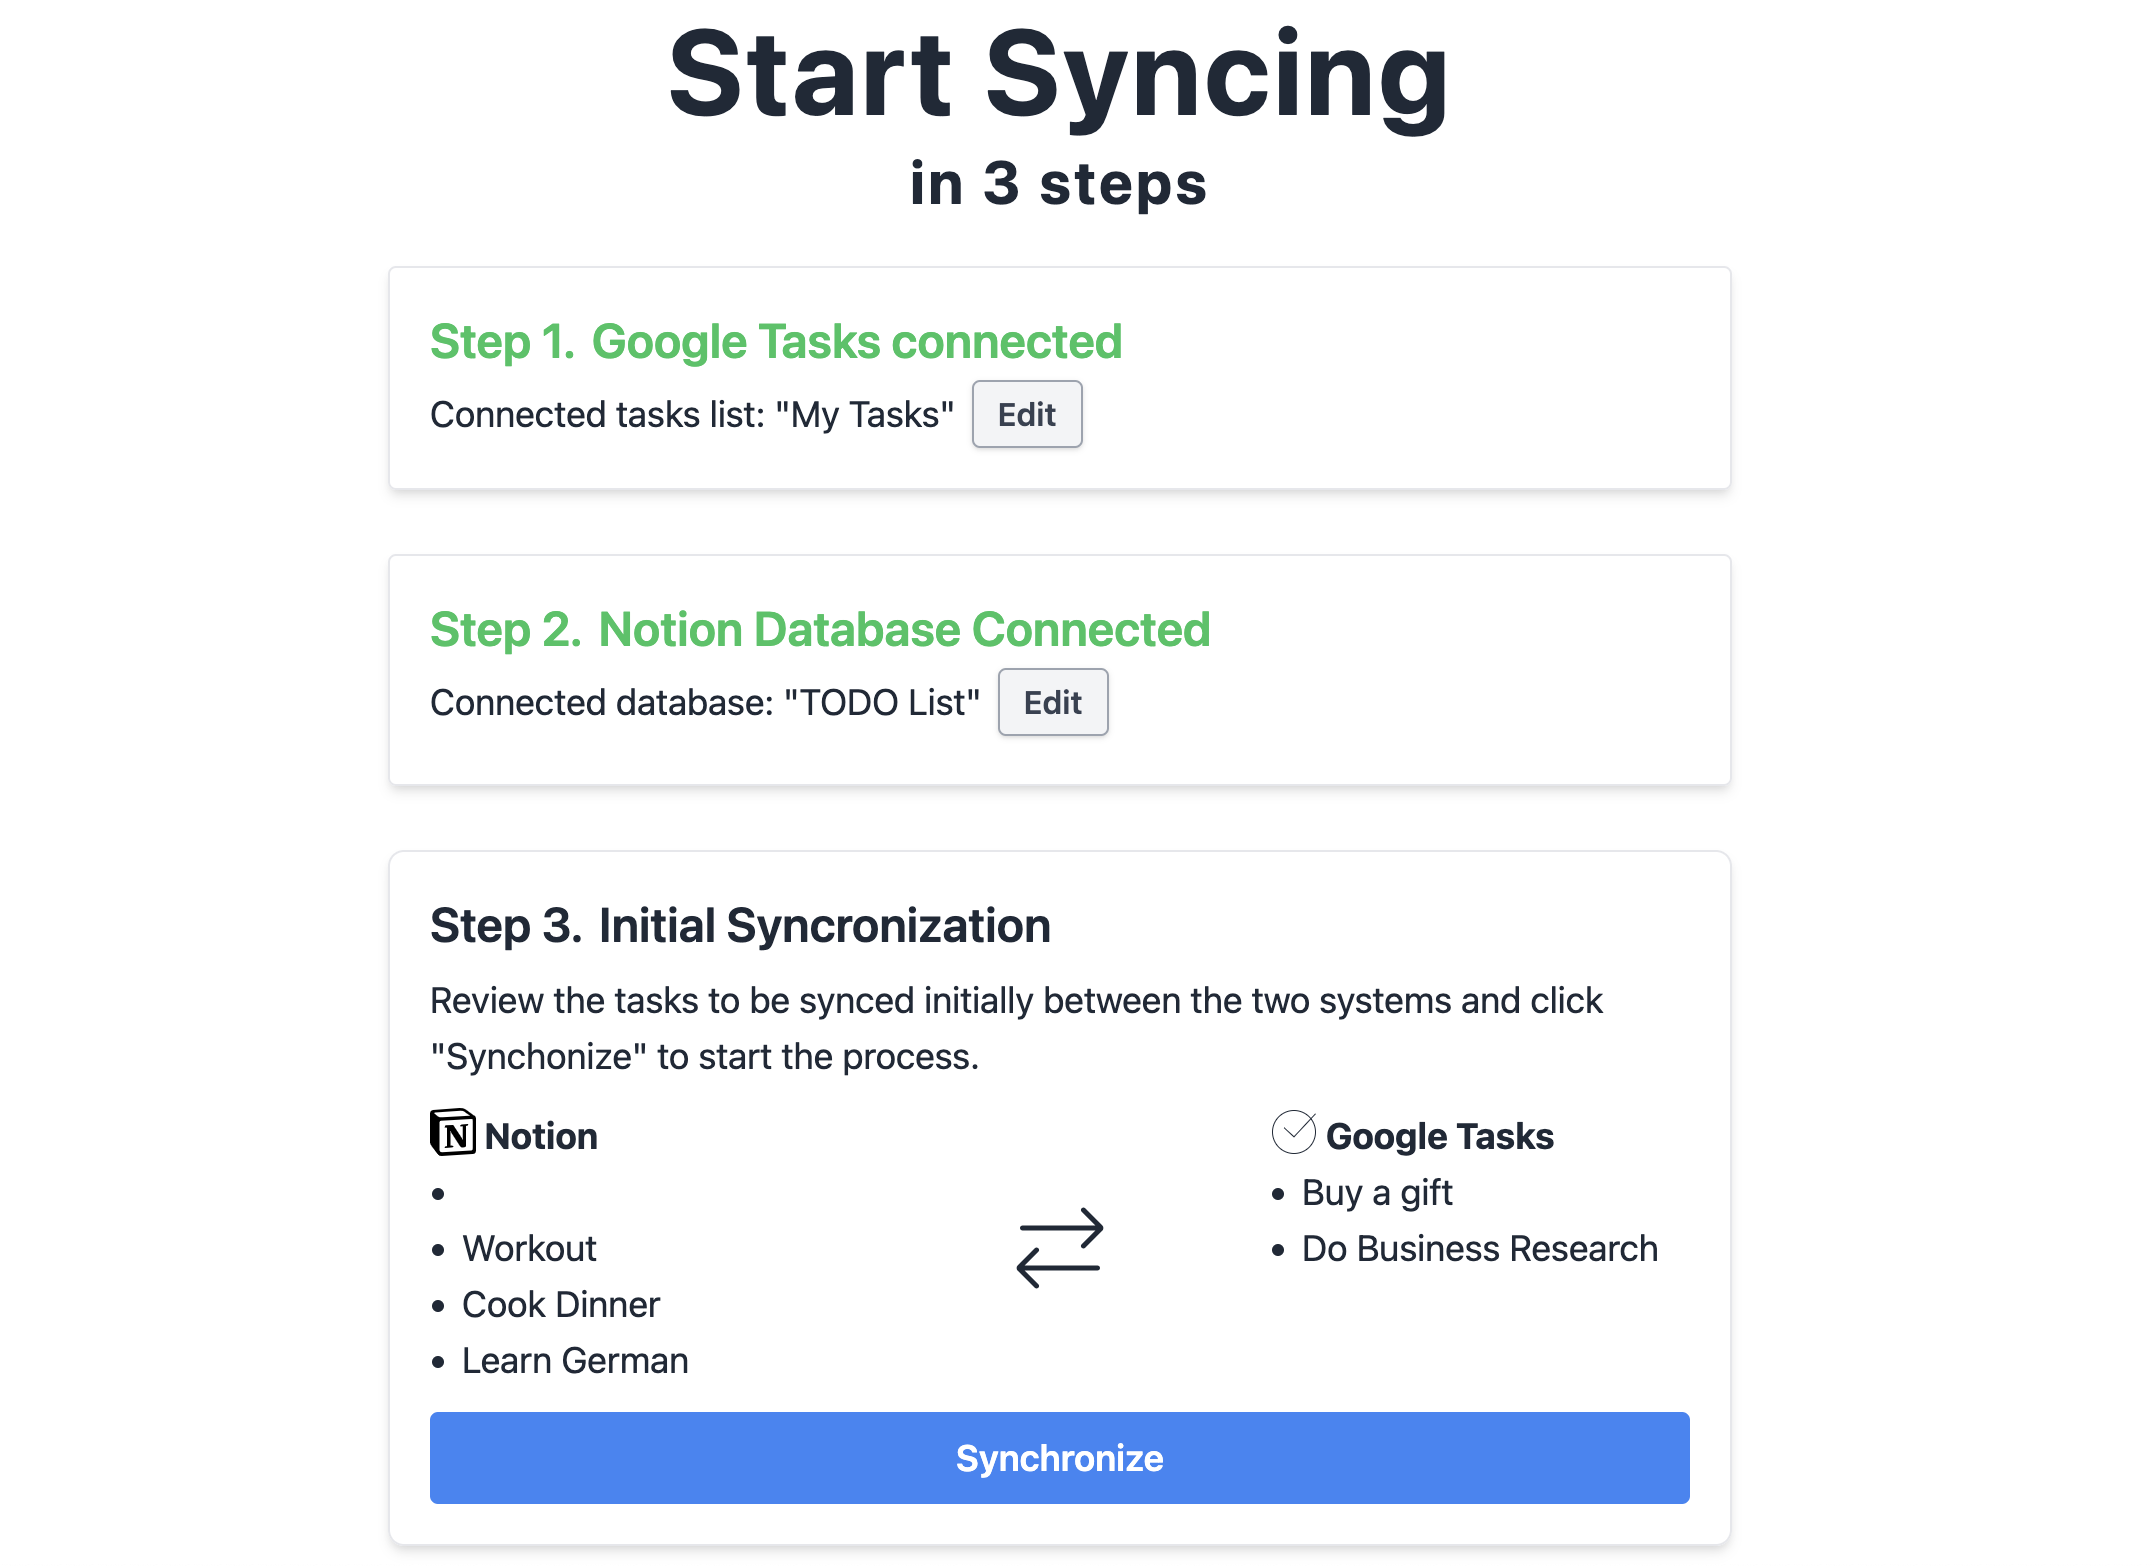Click the "in 3 steps" subtitle
2154x1566 pixels.
pyautogui.click(x=1059, y=184)
